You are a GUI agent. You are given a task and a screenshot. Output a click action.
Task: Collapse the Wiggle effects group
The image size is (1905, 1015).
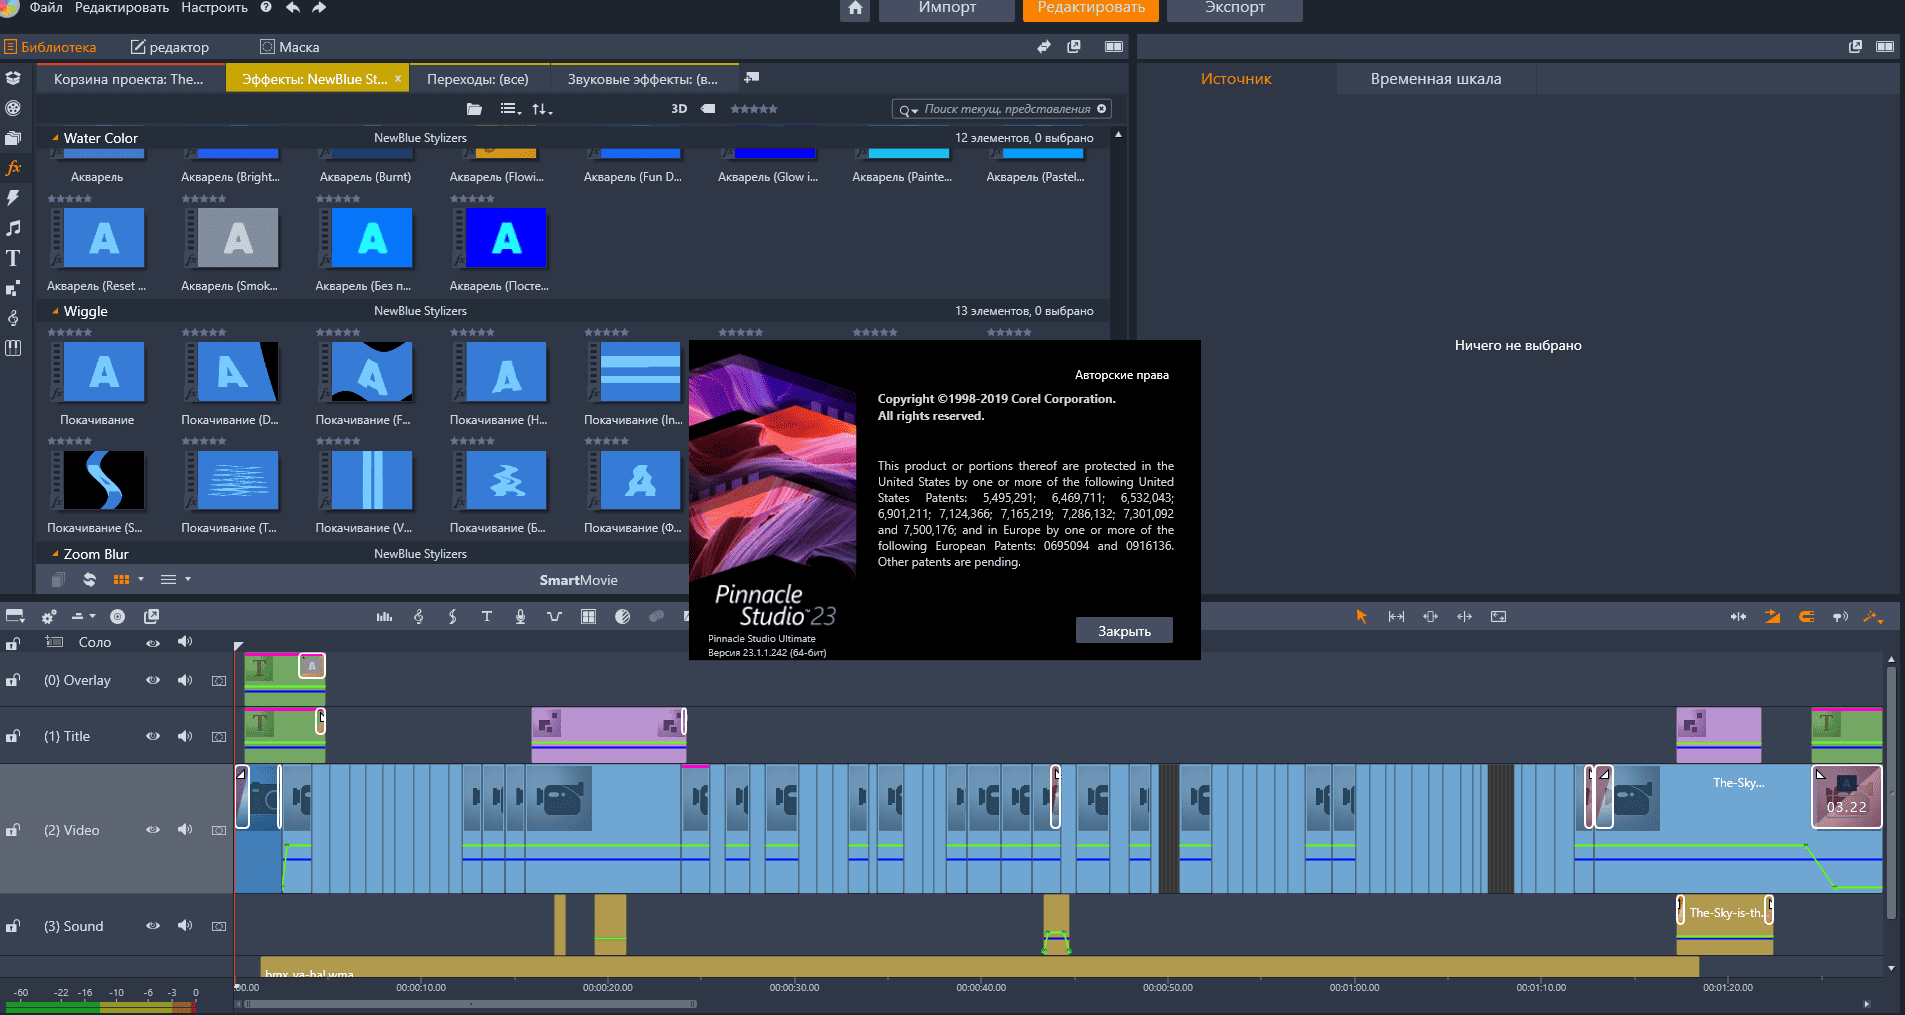click(x=55, y=312)
